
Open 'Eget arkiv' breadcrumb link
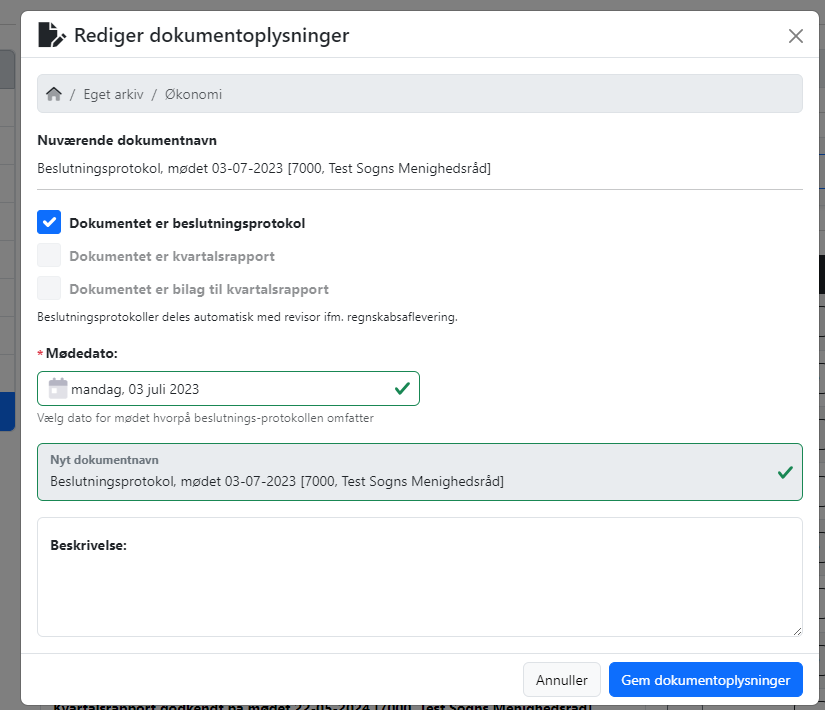pos(113,94)
